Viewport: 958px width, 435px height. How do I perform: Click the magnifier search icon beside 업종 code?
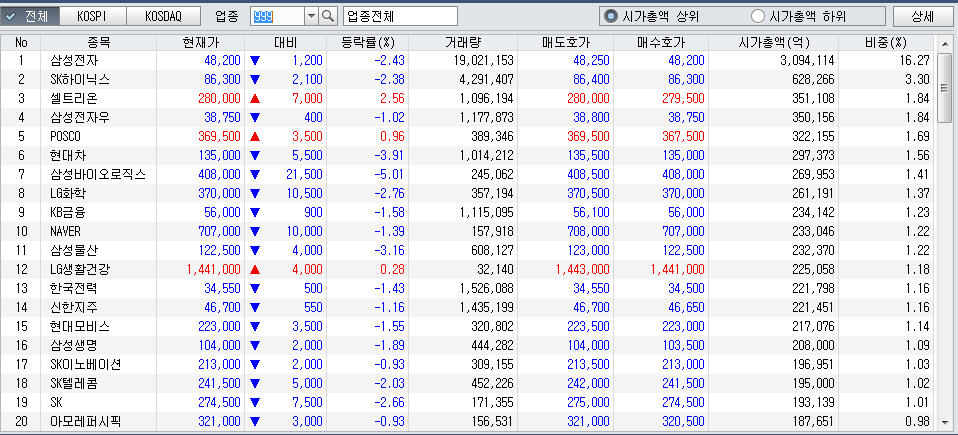coord(328,17)
